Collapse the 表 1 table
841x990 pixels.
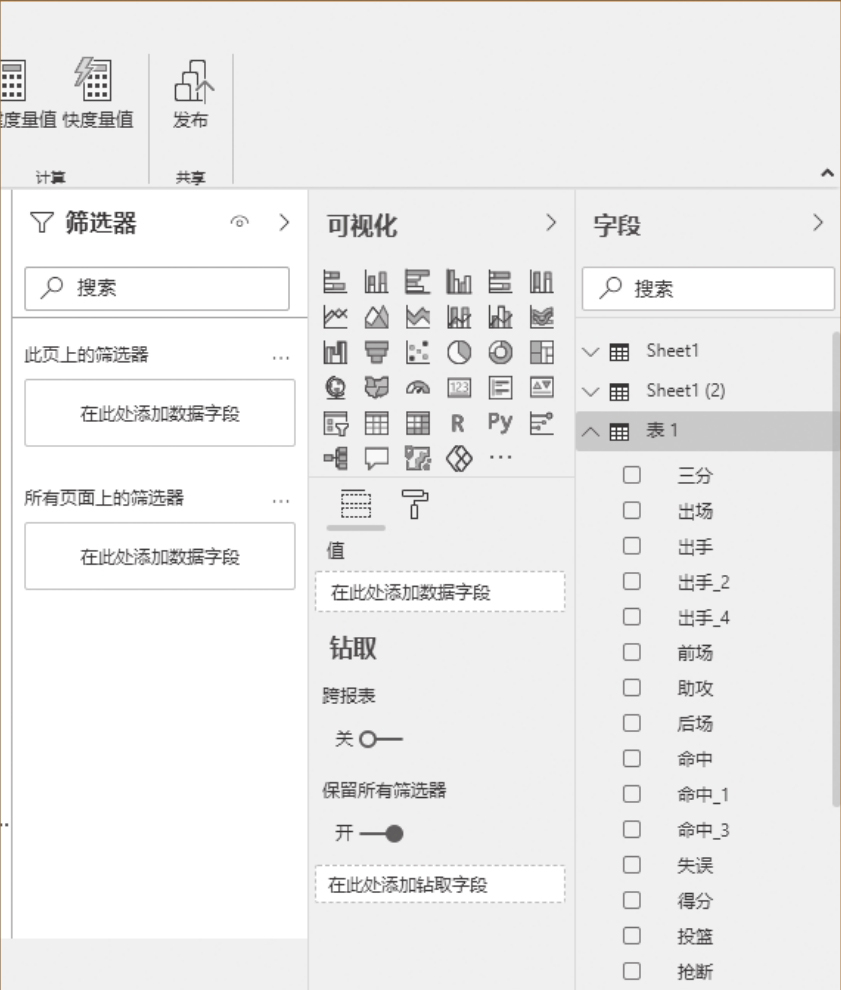coord(591,432)
